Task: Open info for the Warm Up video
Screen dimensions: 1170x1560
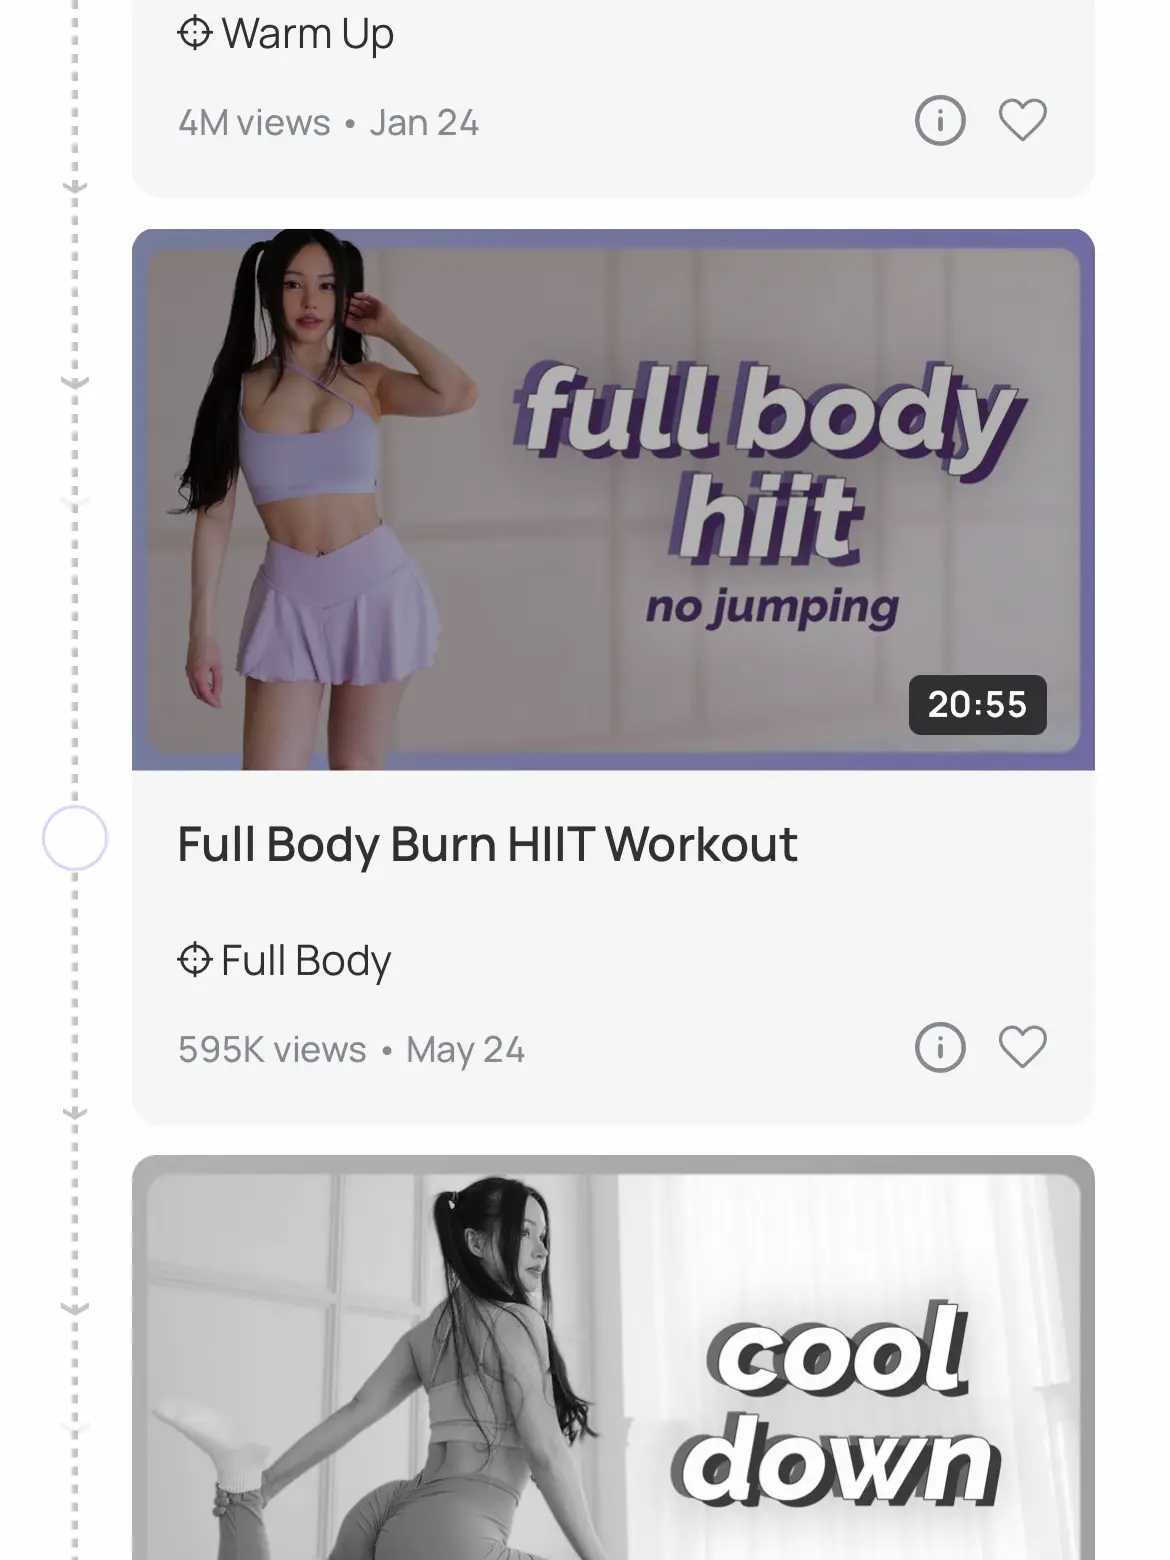Action: tap(940, 121)
